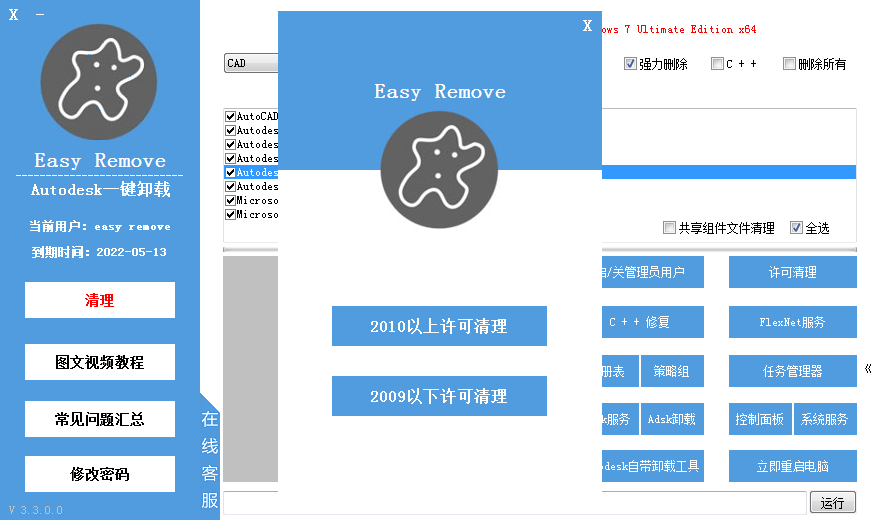
Task: Uncheck the AutoCAD list item checkbox
Action: click(x=230, y=116)
